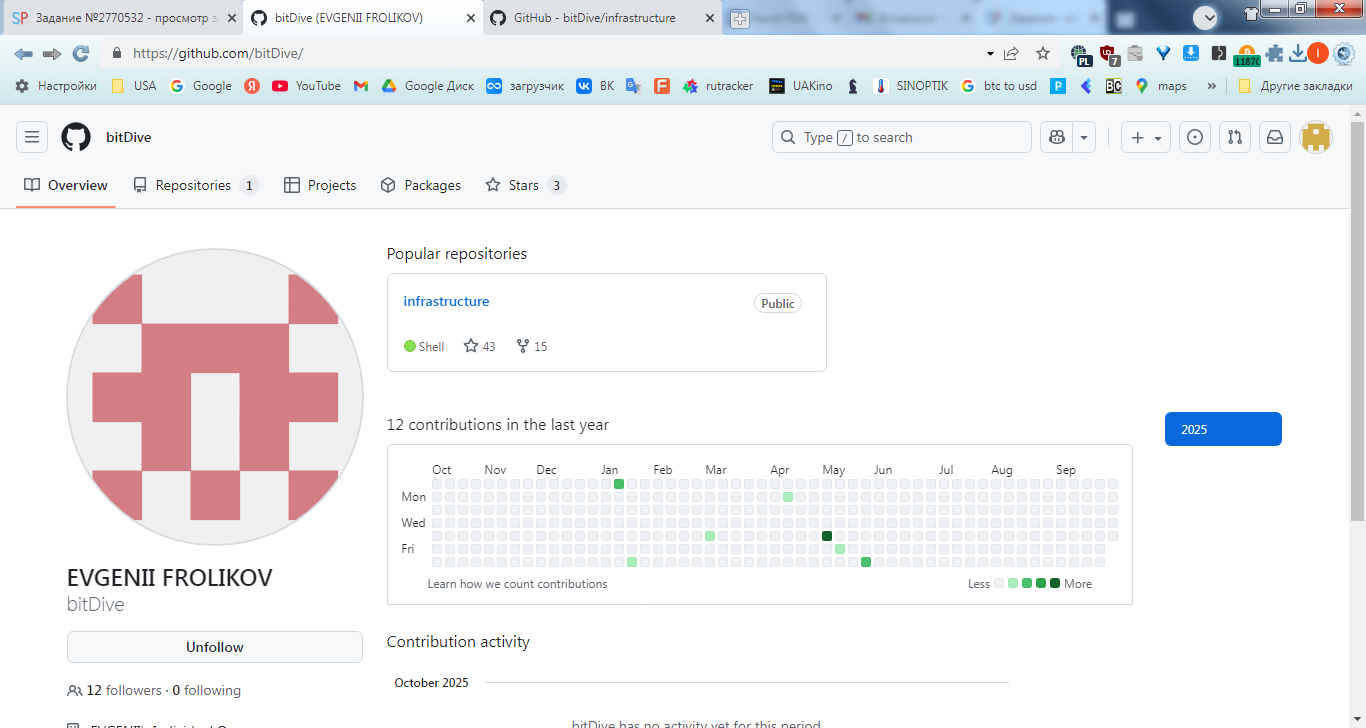Image resolution: width=1366 pixels, height=728 pixels.
Task: Click the green contribution square under Jan header
Action: pos(619,484)
